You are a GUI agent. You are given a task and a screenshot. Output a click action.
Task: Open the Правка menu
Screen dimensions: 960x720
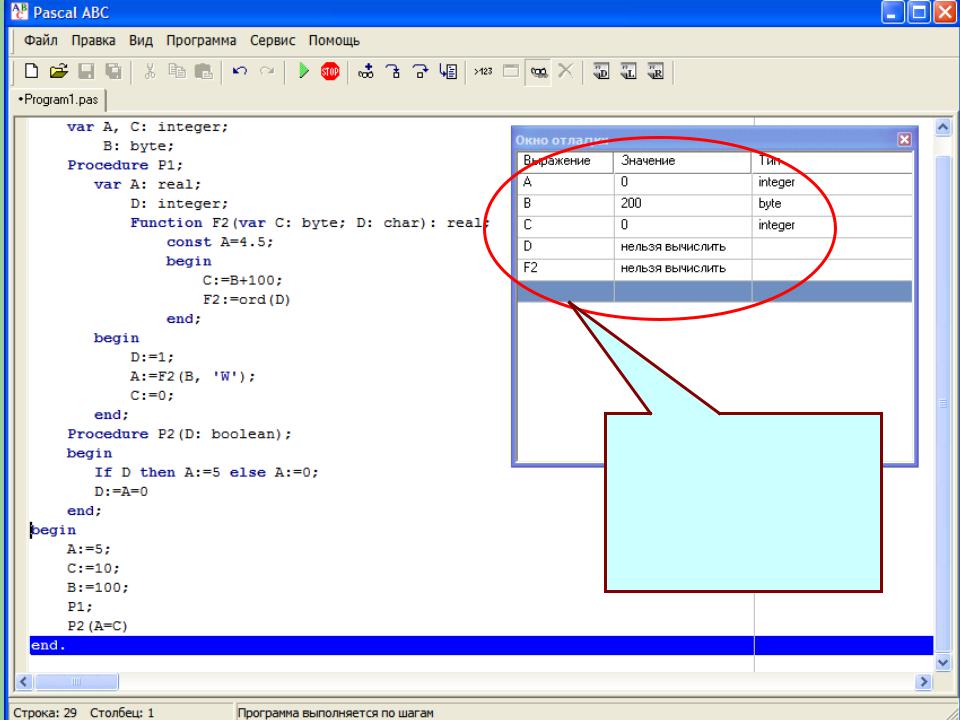(93, 41)
